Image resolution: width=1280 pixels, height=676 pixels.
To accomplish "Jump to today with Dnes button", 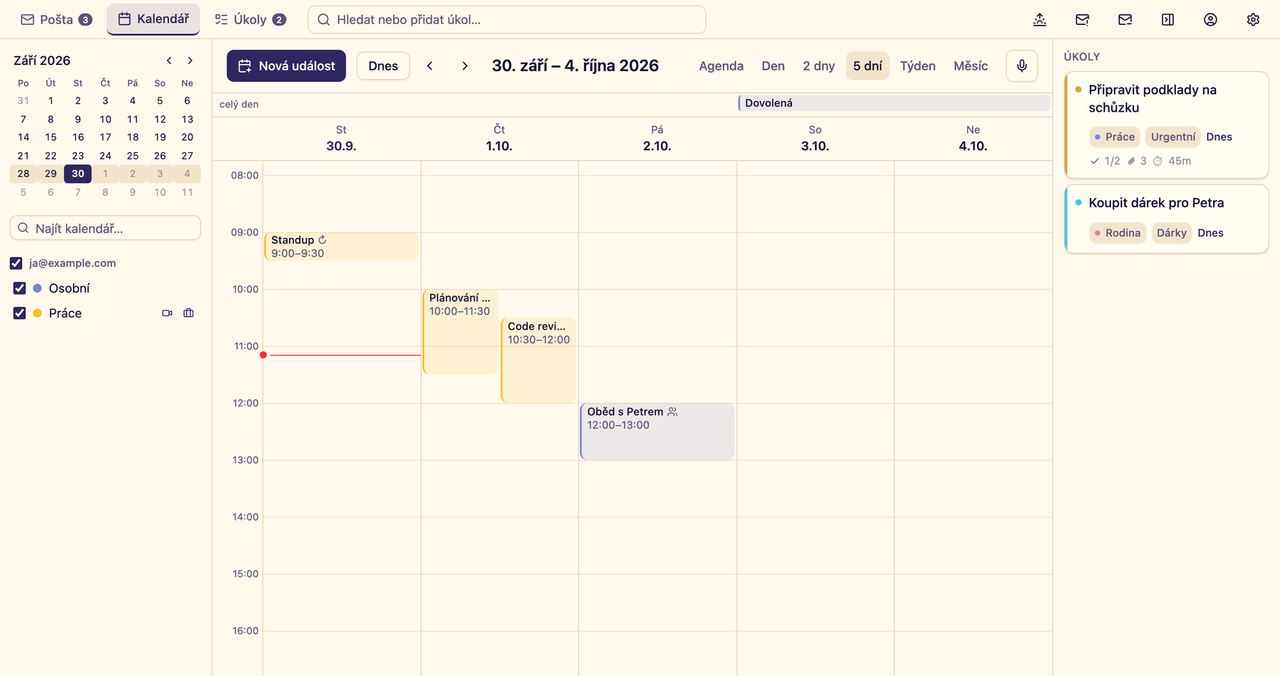I will pos(383,66).
